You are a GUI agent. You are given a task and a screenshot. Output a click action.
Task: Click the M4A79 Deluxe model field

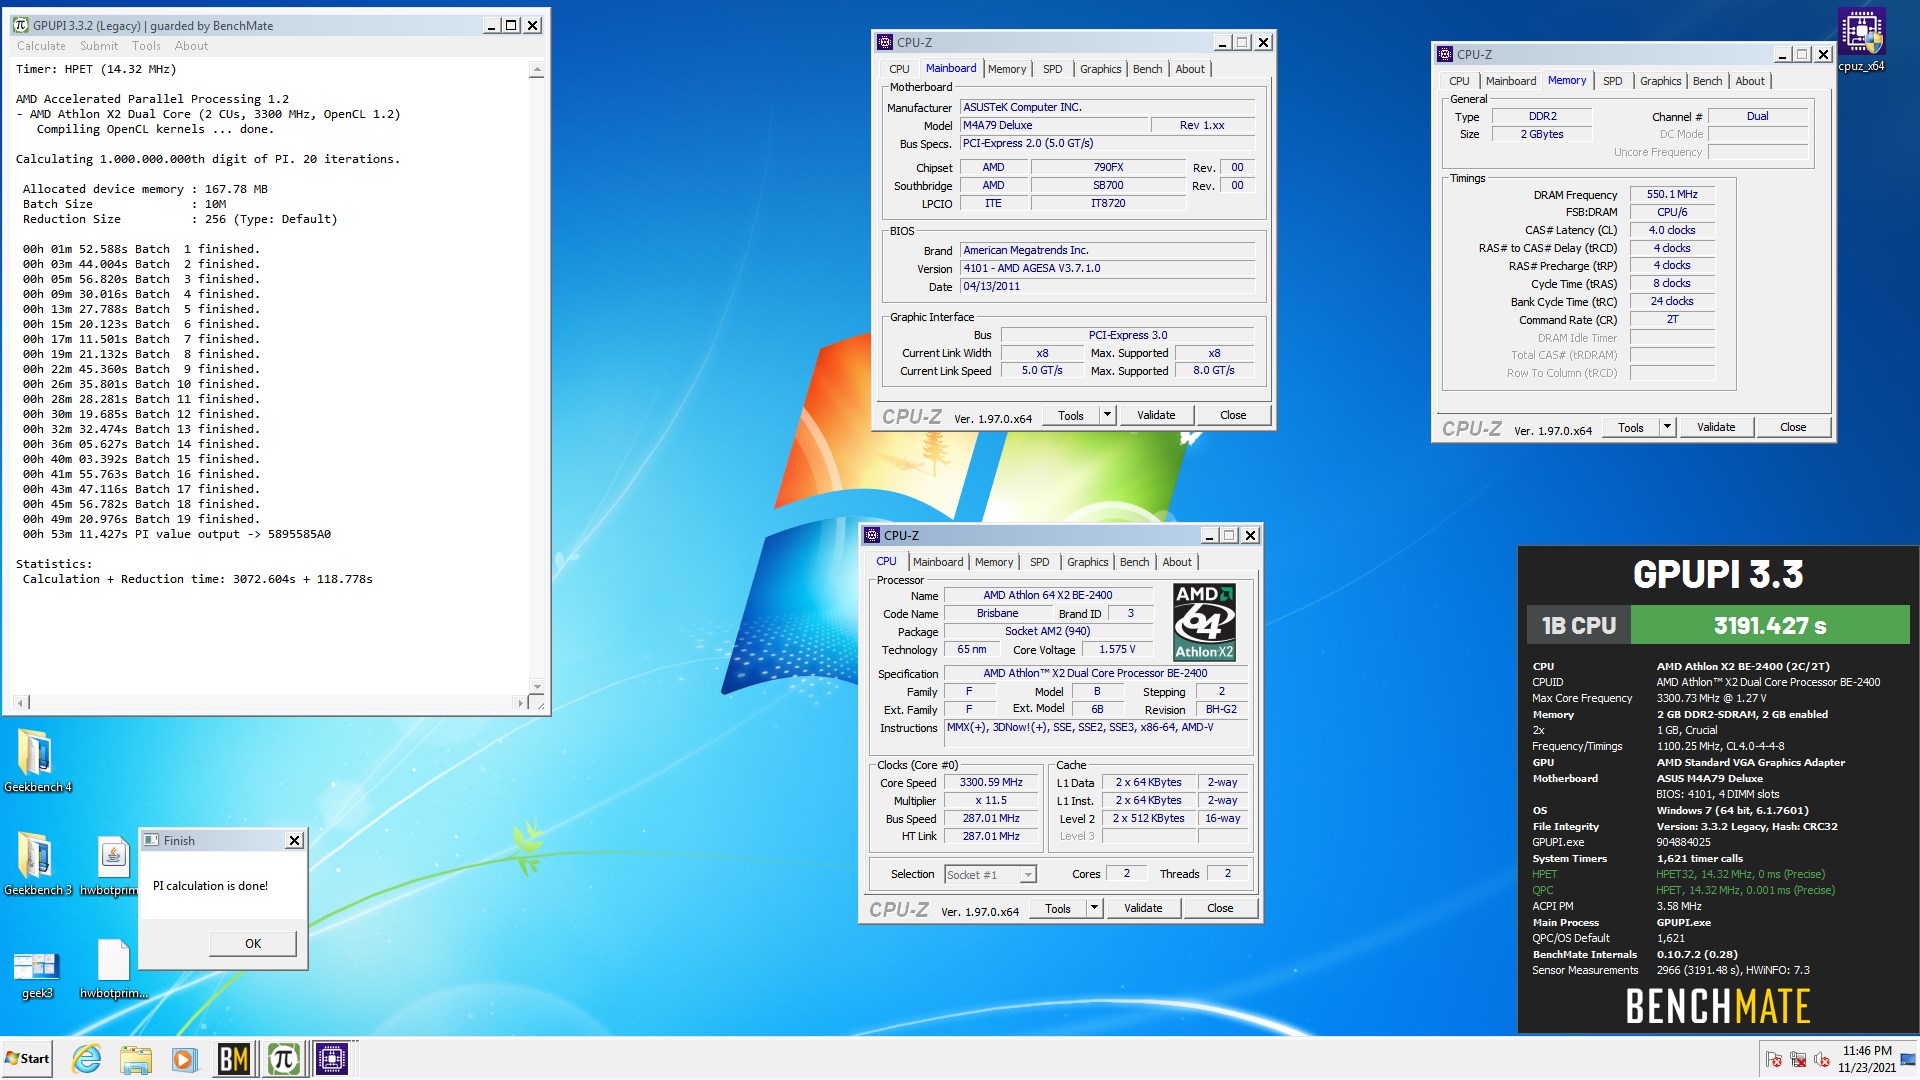coord(1054,125)
